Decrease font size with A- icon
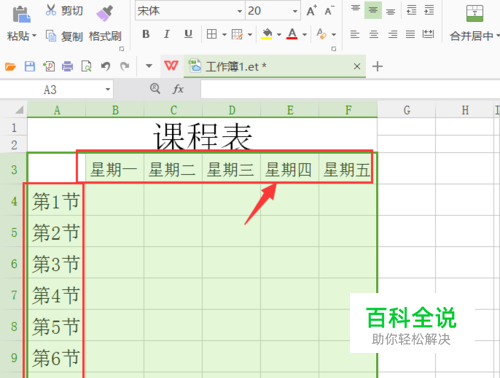Screen dimensions: 500x378 [x=329, y=11]
